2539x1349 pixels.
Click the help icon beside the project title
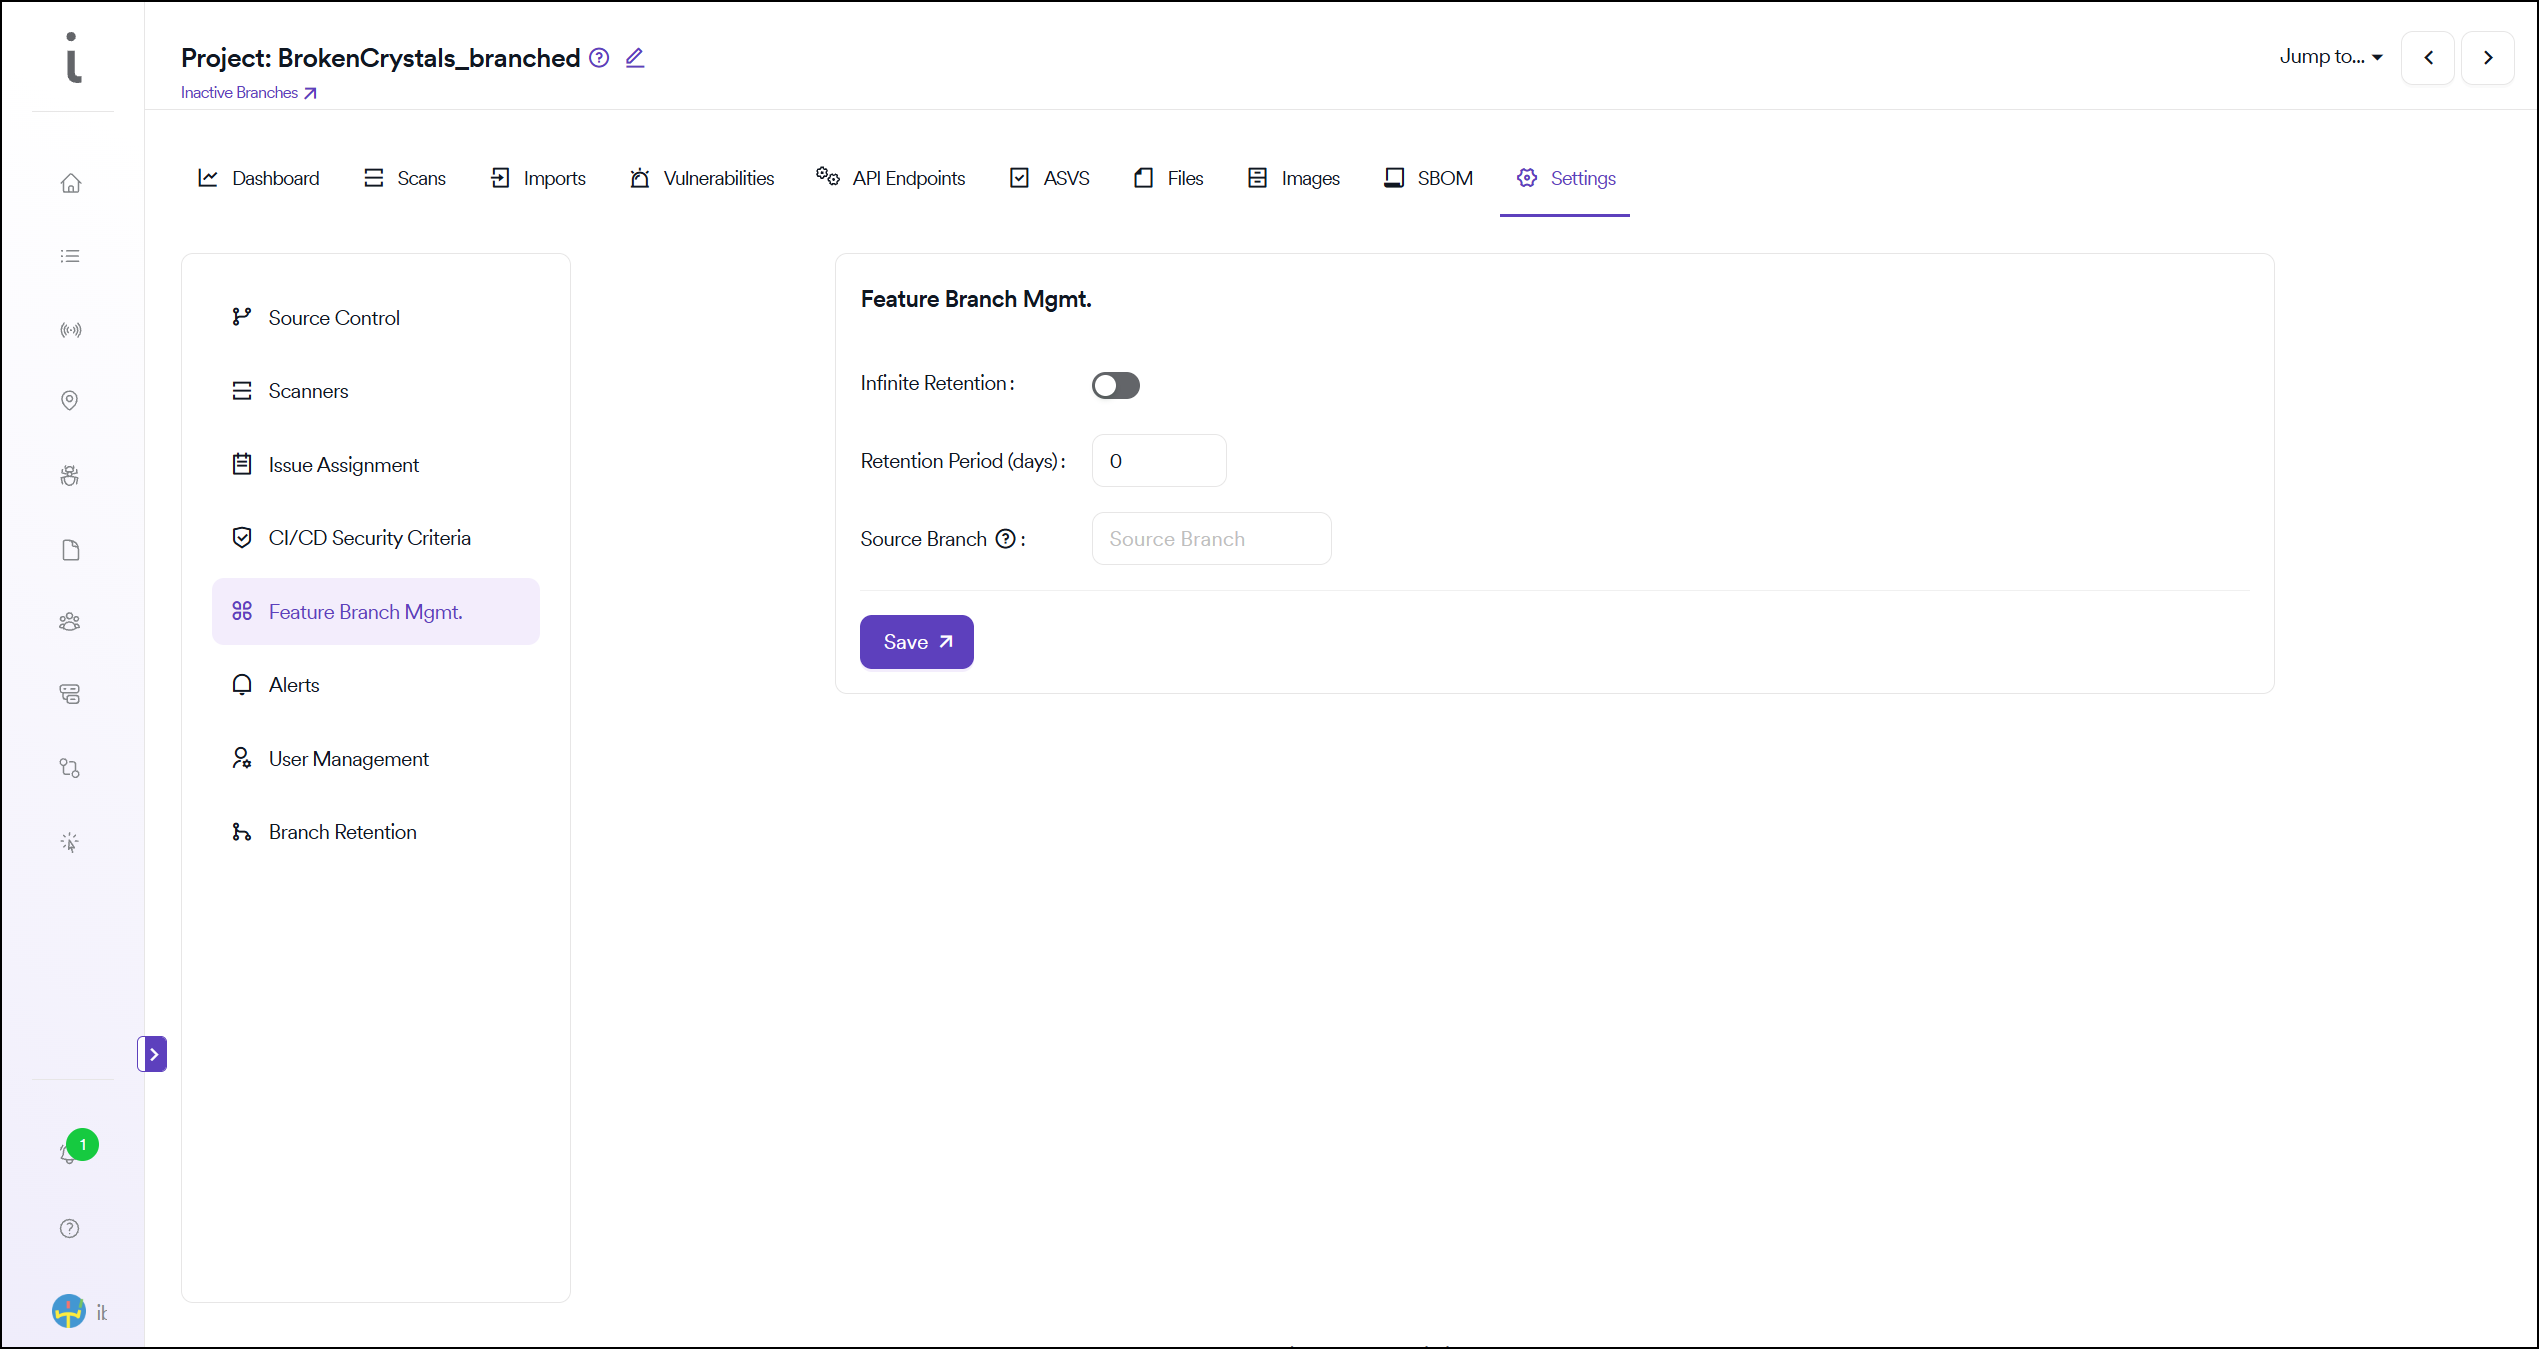[599, 58]
